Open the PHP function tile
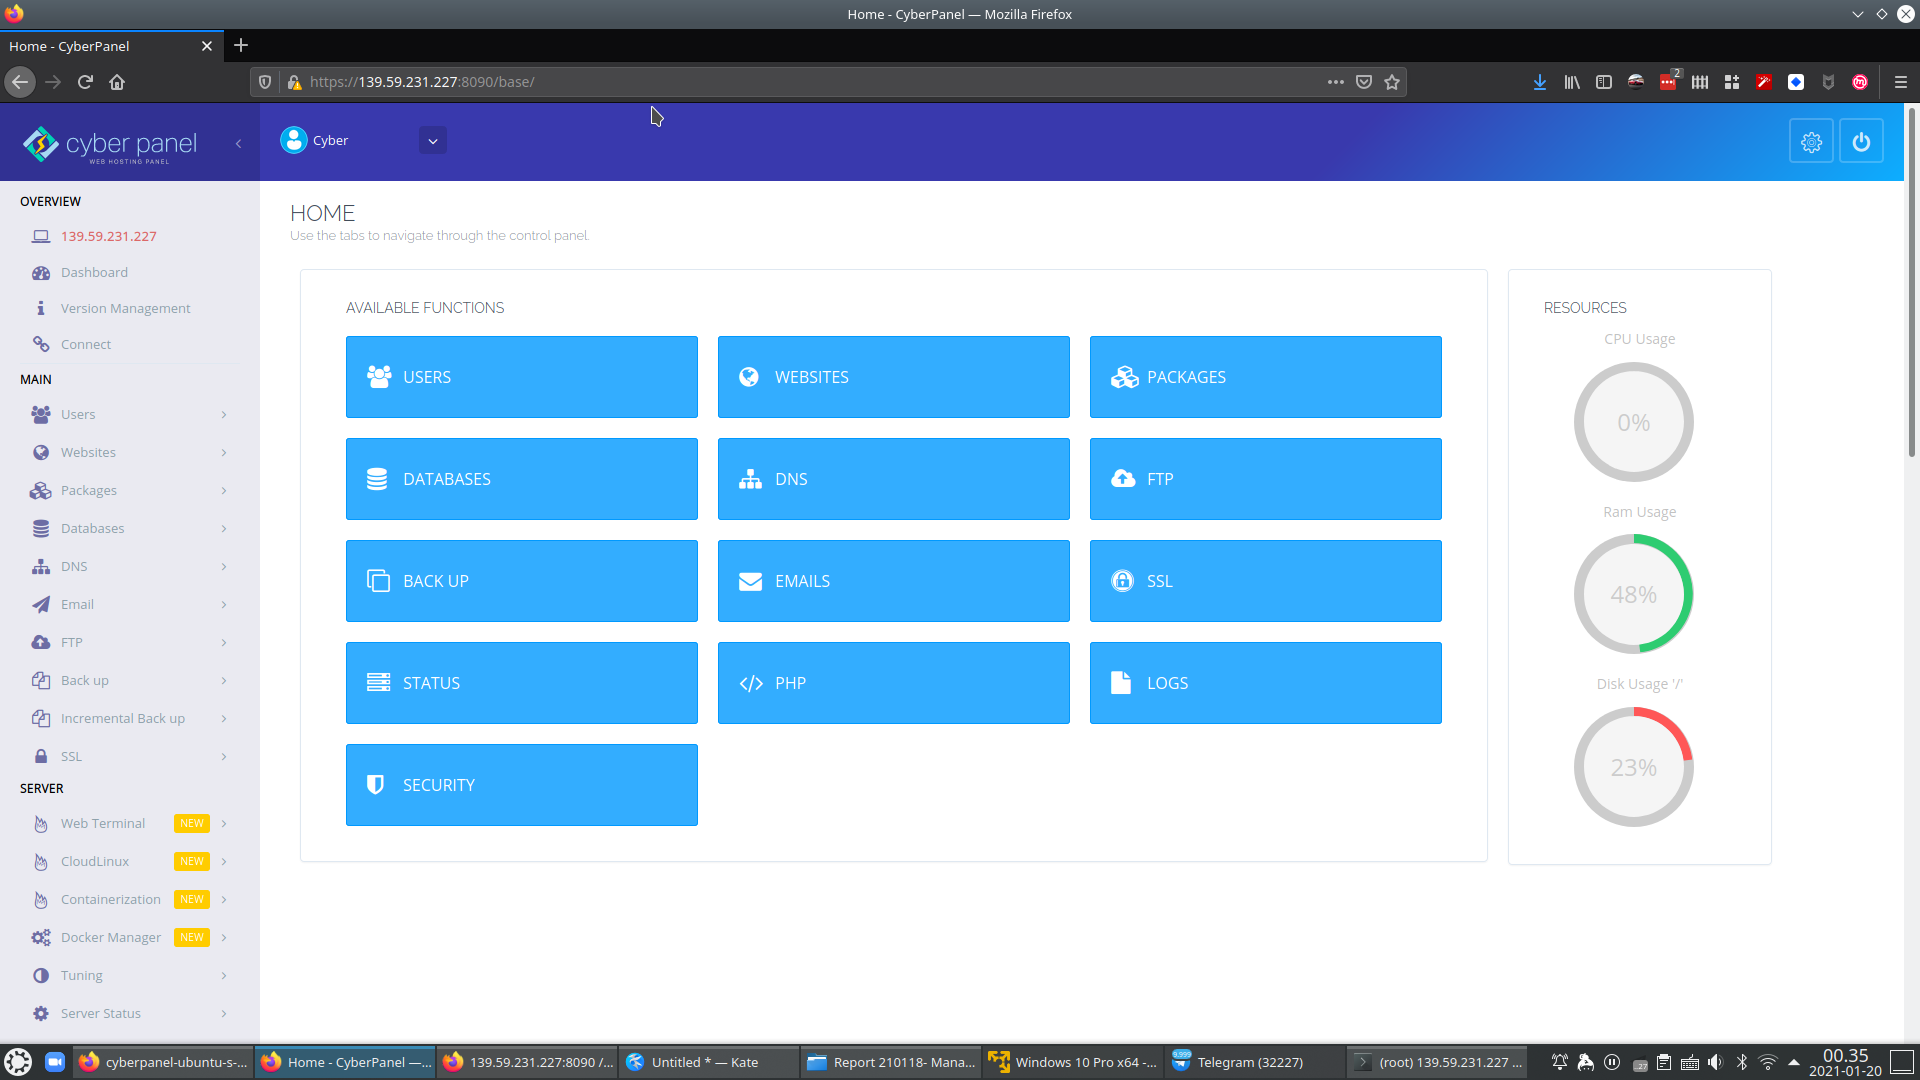The width and height of the screenshot is (1920, 1080). tap(893, 683)
